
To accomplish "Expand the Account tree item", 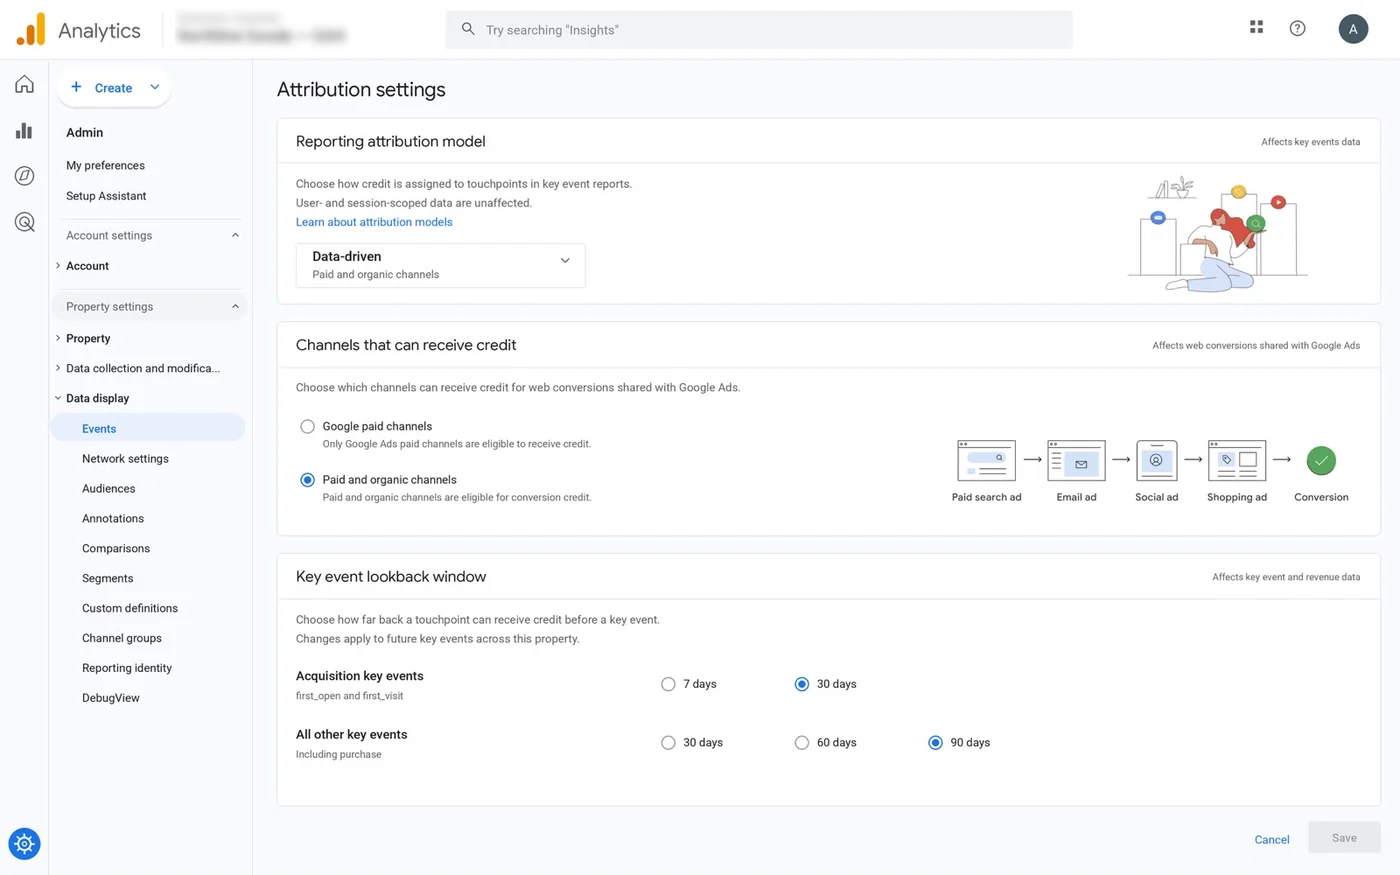I will [x=58, y=266].
